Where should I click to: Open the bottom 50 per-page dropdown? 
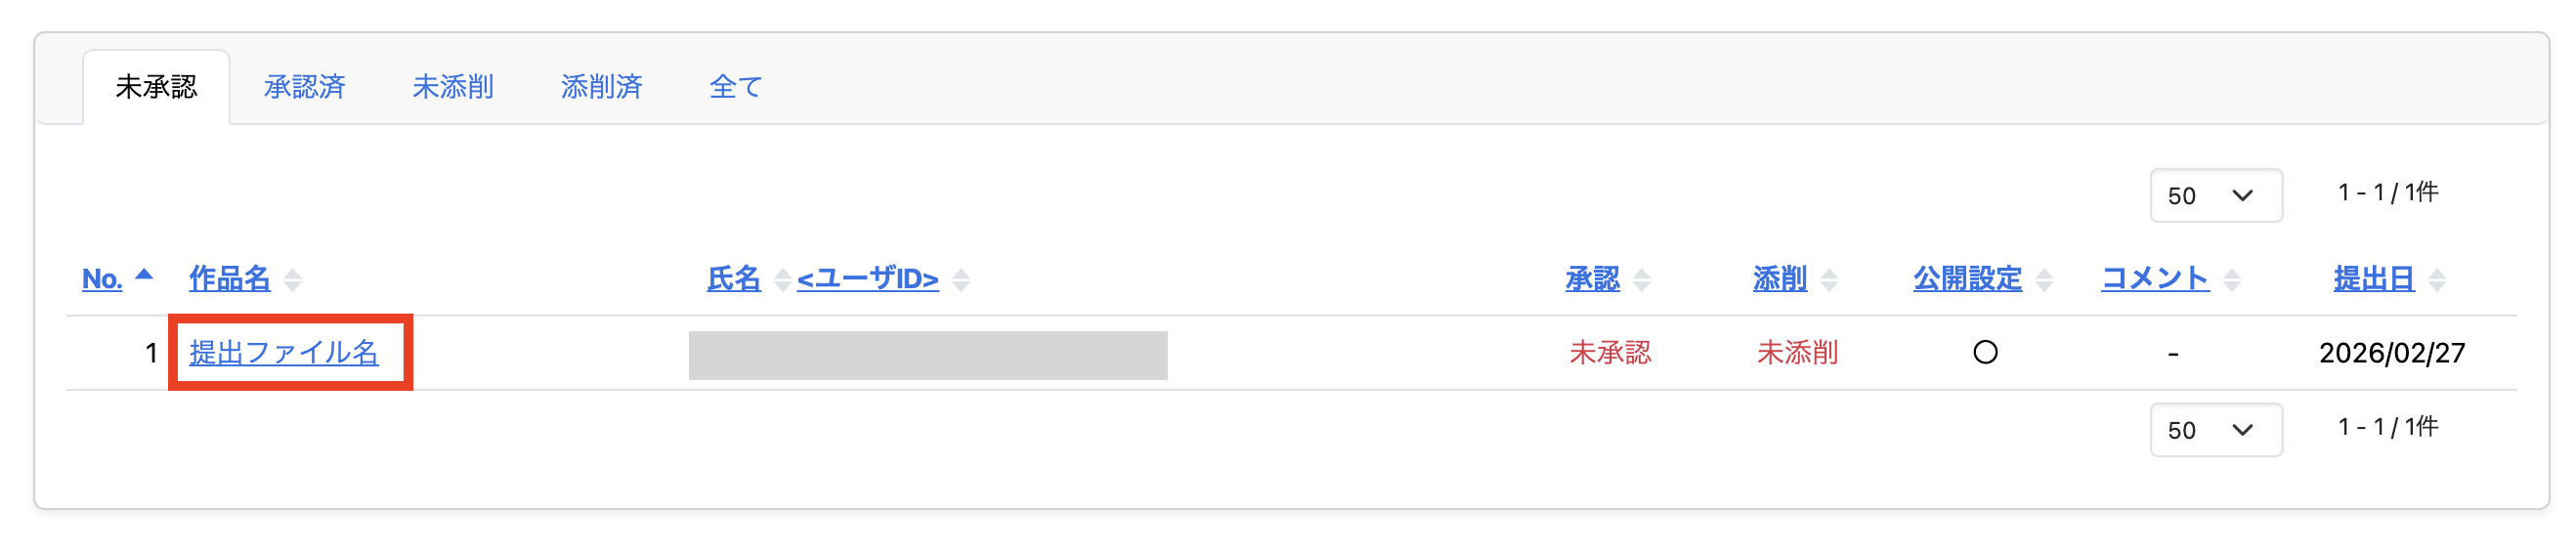[x=2215, y=430]
